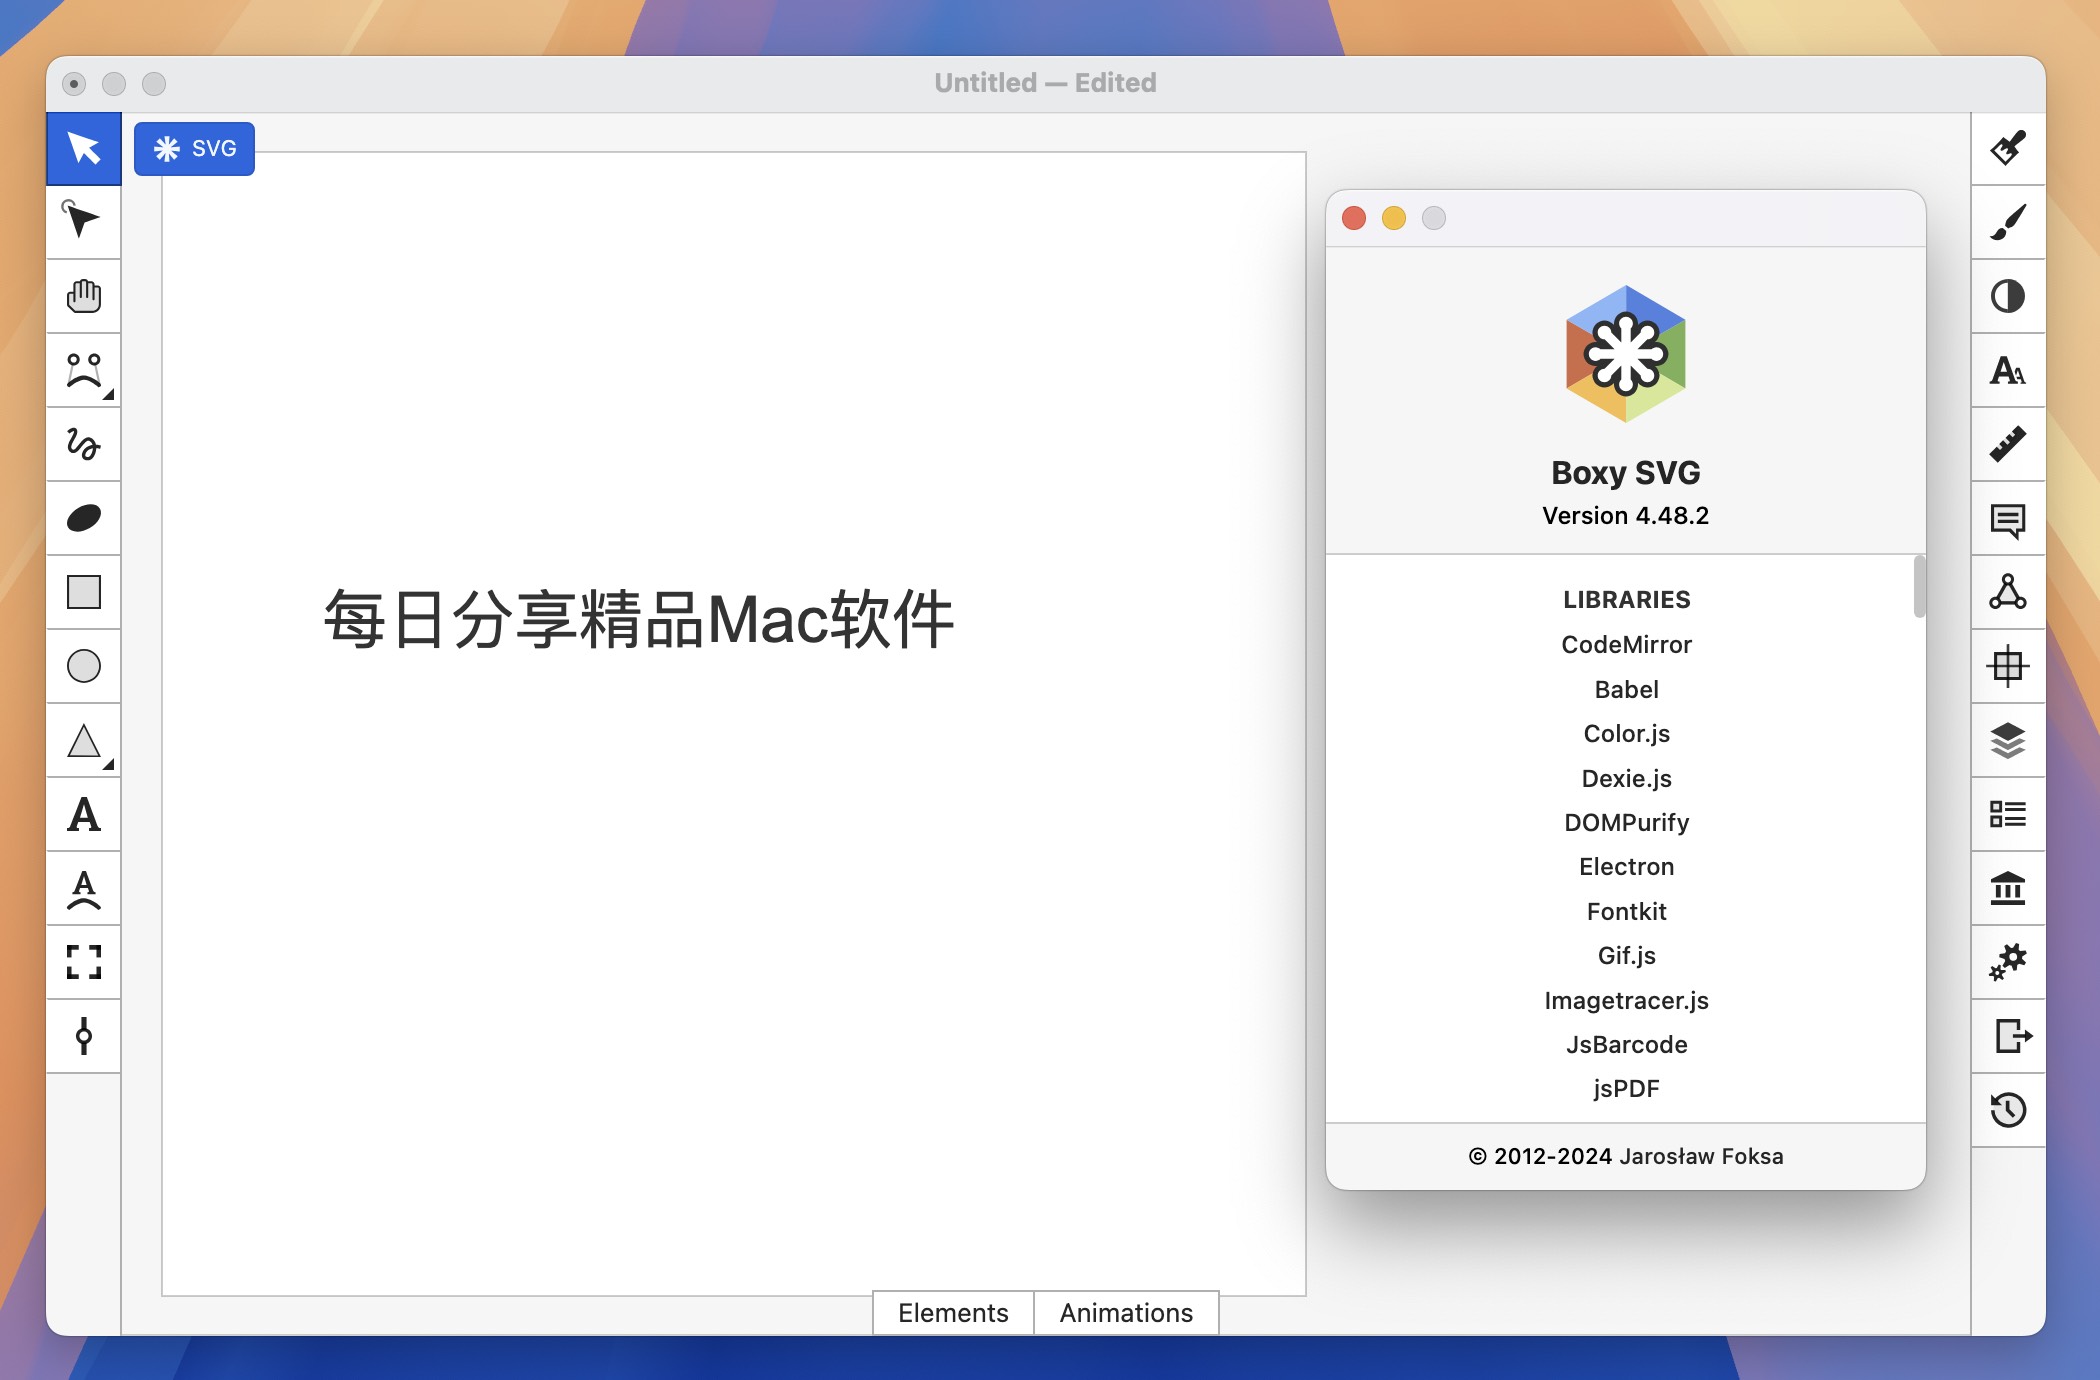Image resolution: width=2100 pixels, height=1380 pixels.
Task: Select the Pan hand tool
Action: (84, 296)
